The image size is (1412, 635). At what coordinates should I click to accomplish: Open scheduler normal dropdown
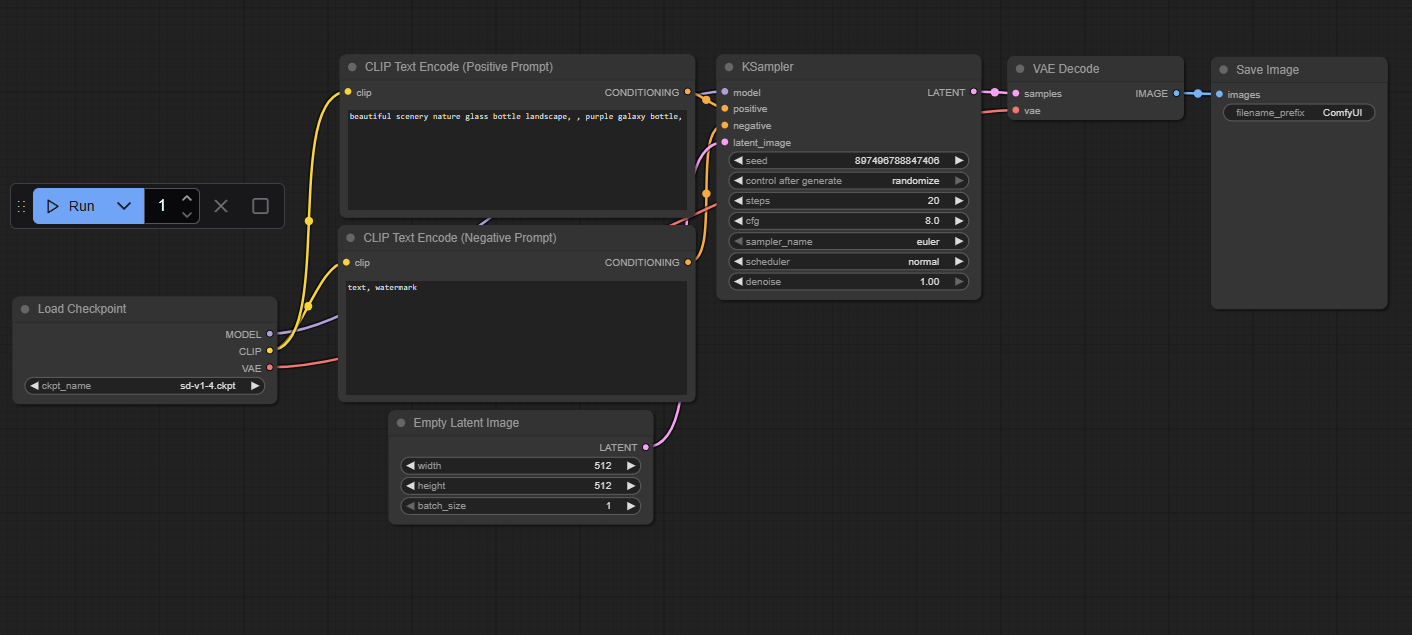[x=849, y=262]
